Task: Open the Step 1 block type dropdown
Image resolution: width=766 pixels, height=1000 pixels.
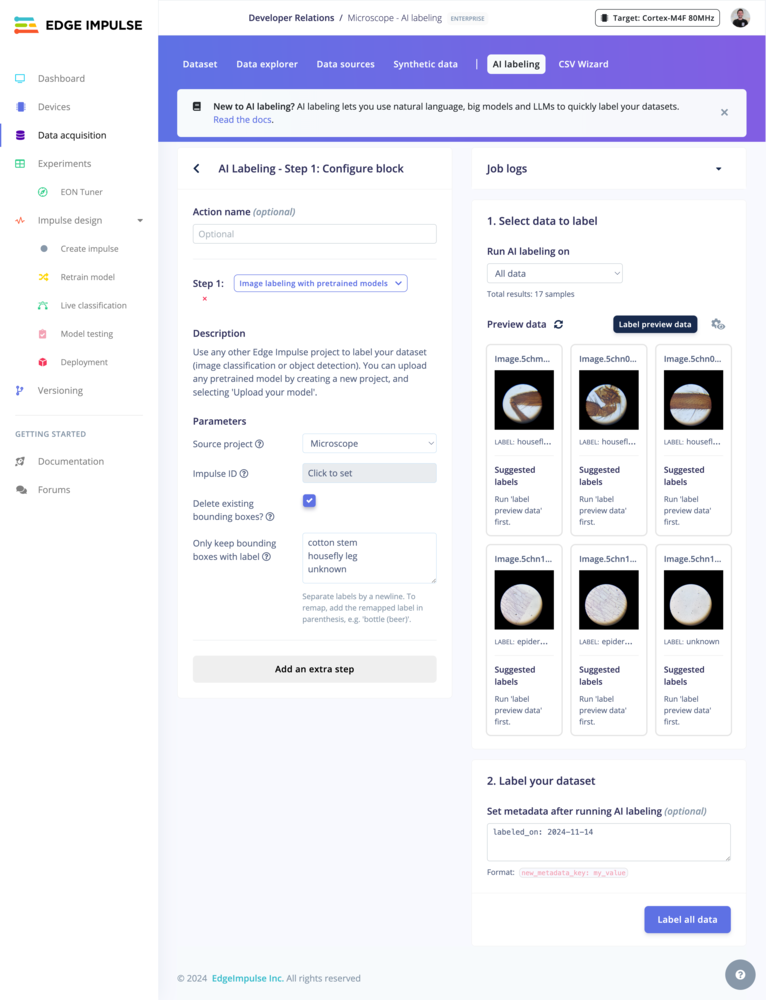Action: (321, 283)
